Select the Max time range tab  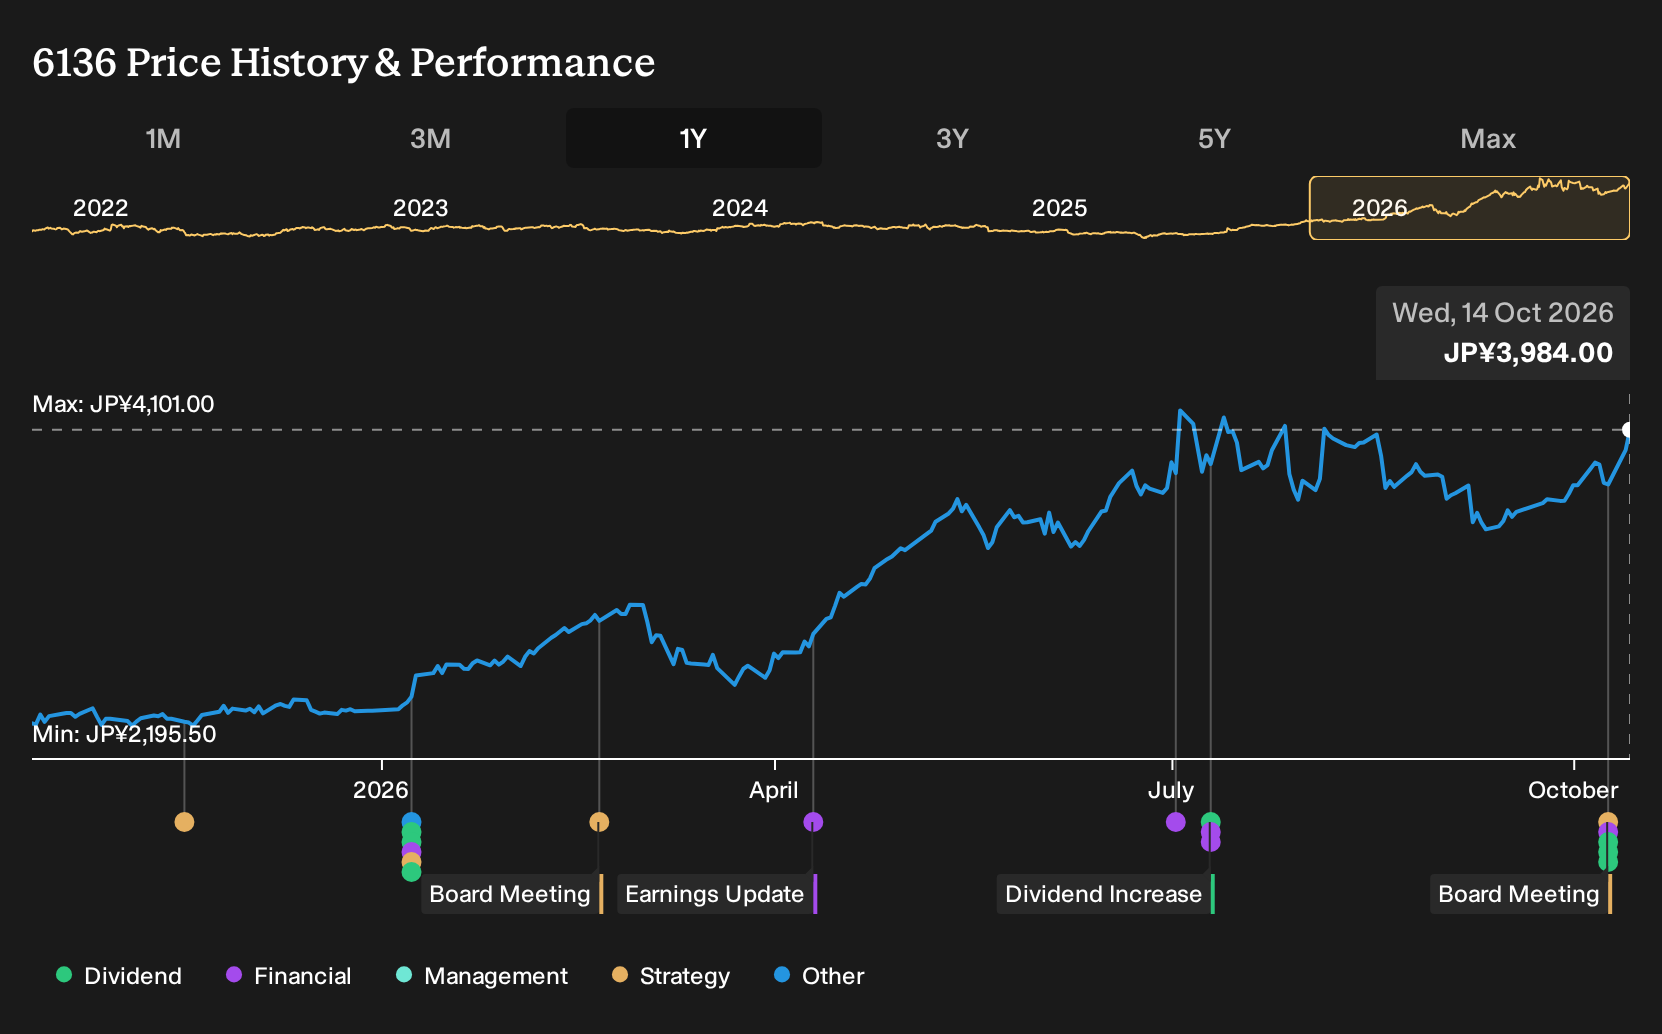point(1488,138)
